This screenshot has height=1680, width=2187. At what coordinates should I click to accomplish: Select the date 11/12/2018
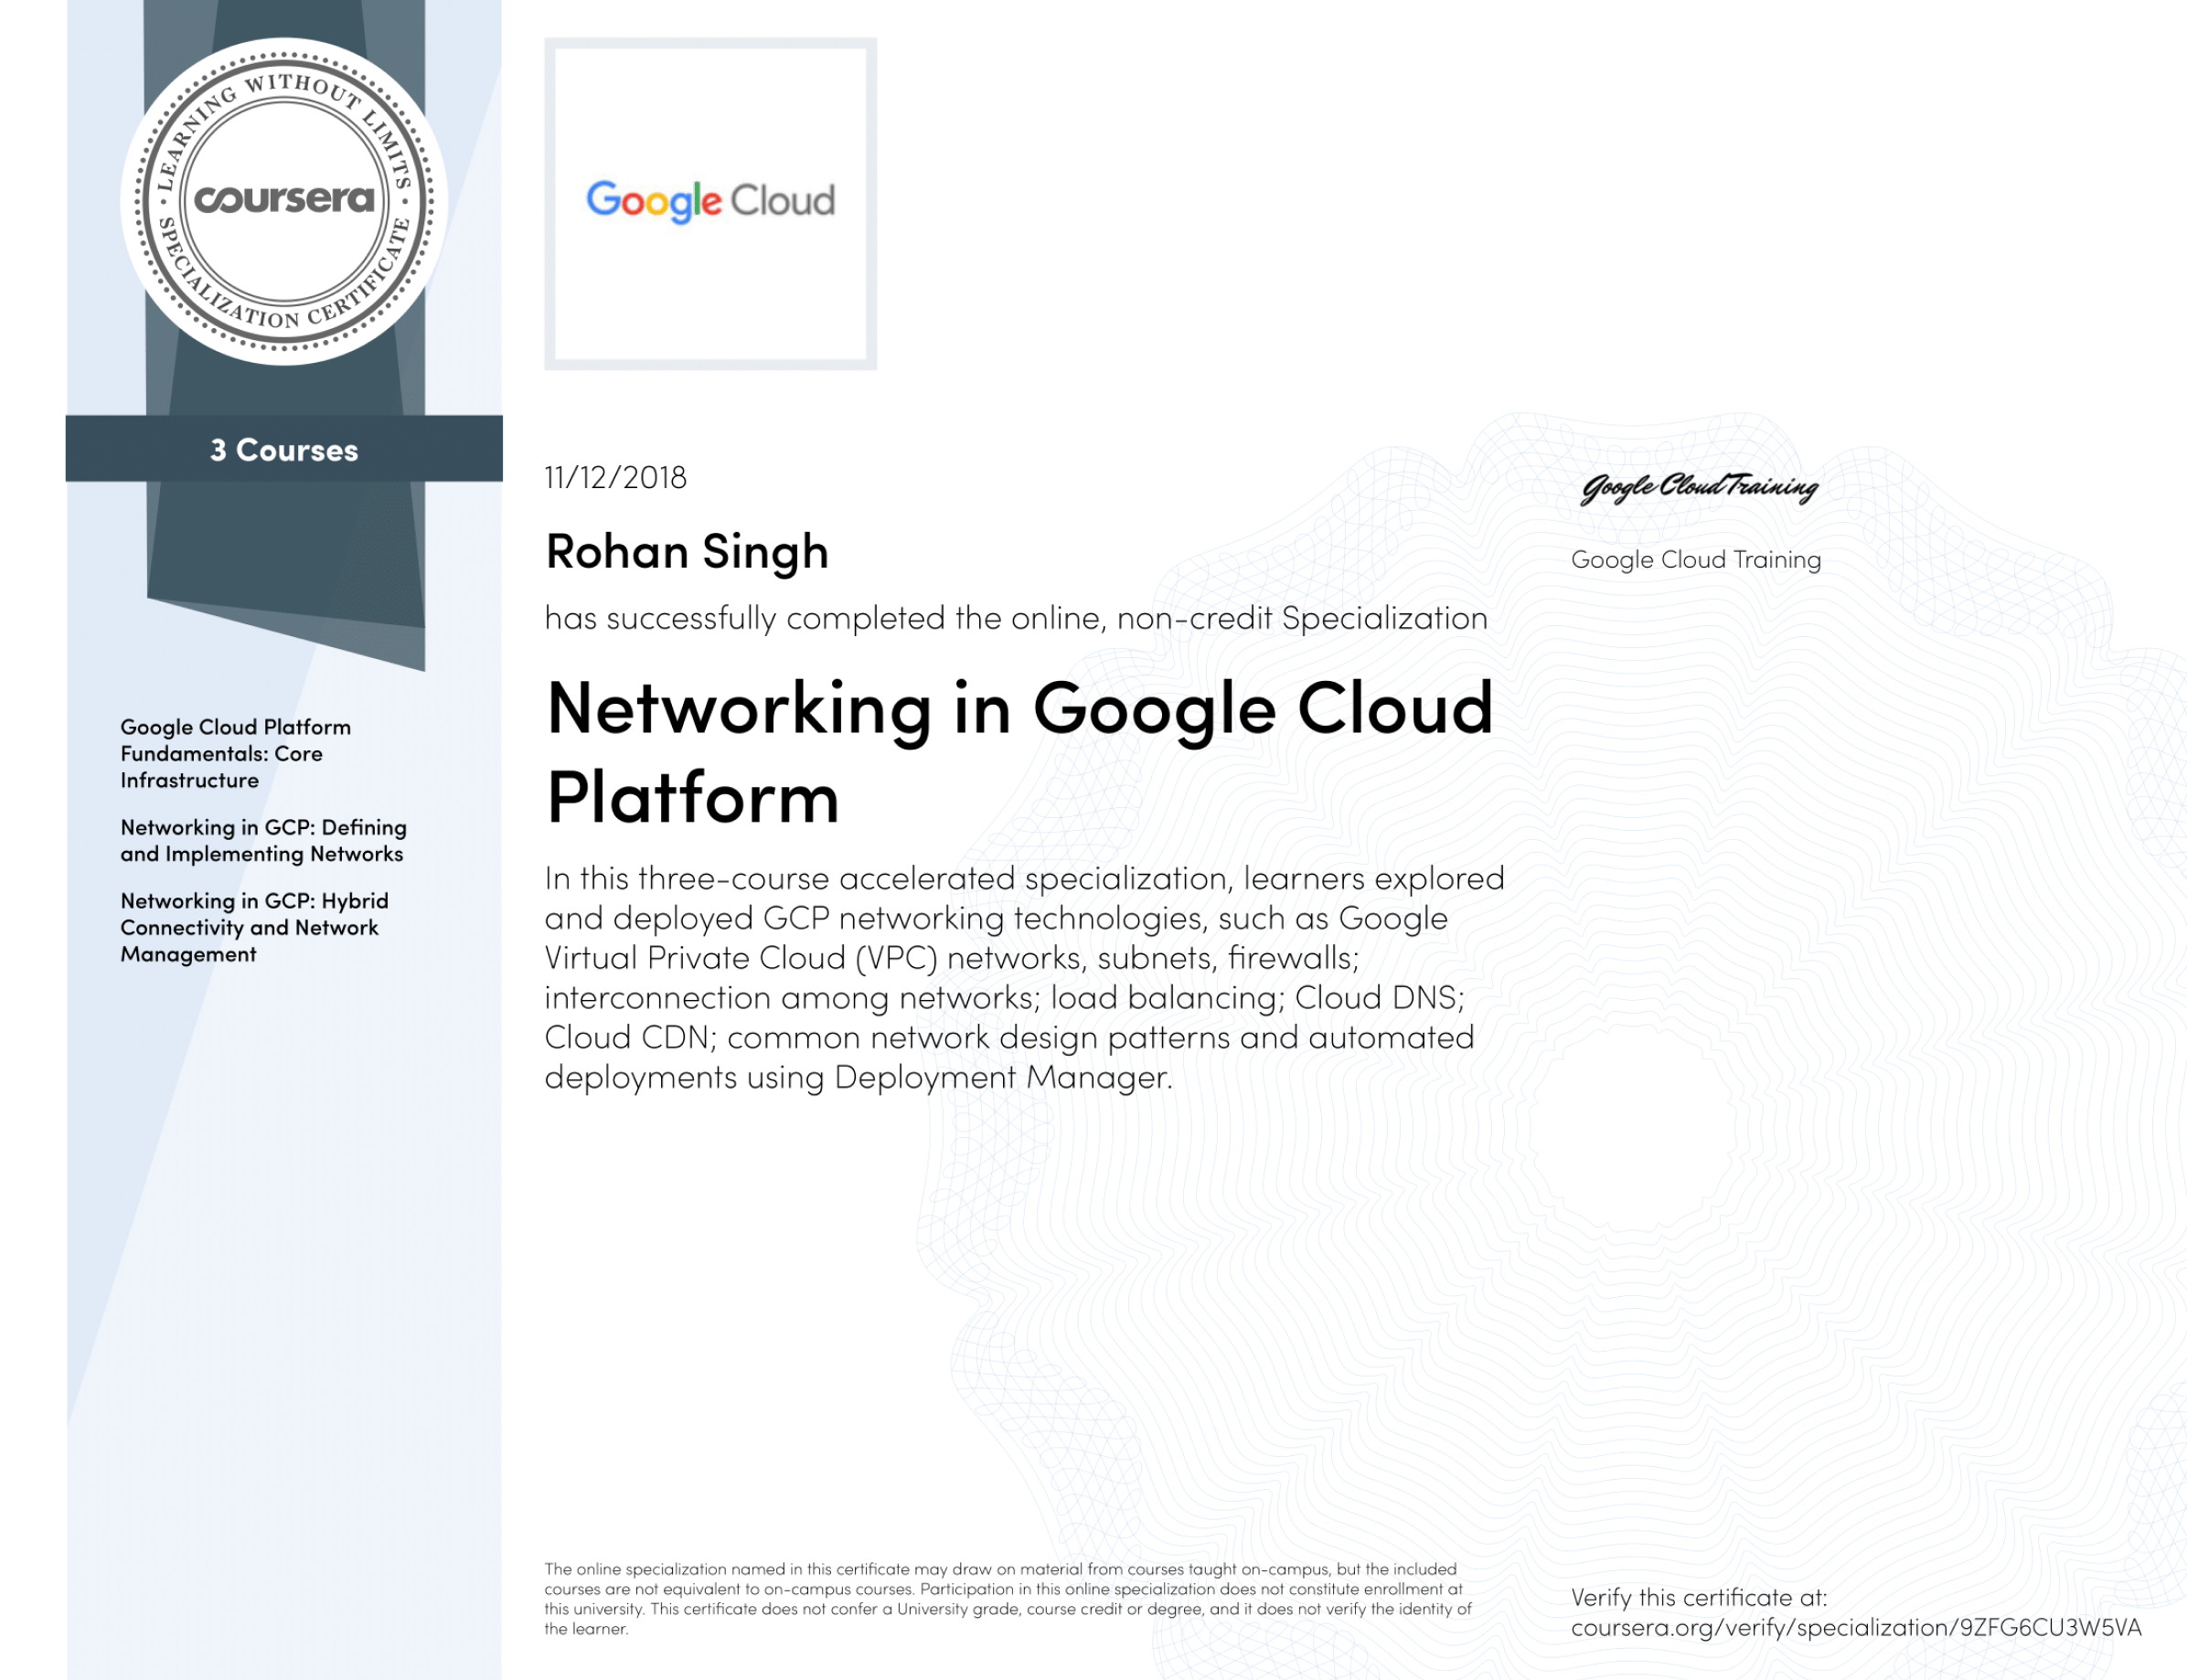coord(615,477)
